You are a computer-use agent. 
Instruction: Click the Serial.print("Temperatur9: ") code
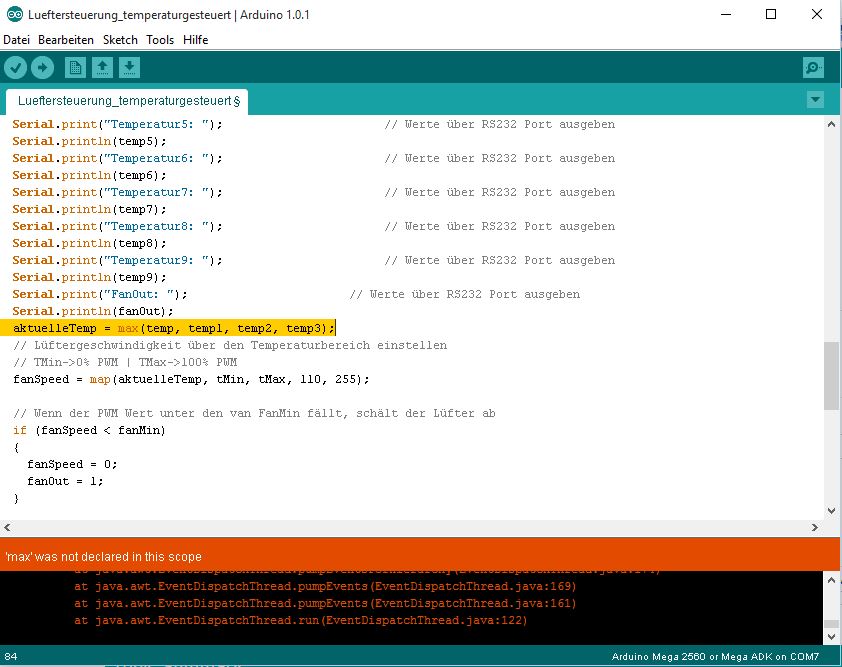point(117,260)
